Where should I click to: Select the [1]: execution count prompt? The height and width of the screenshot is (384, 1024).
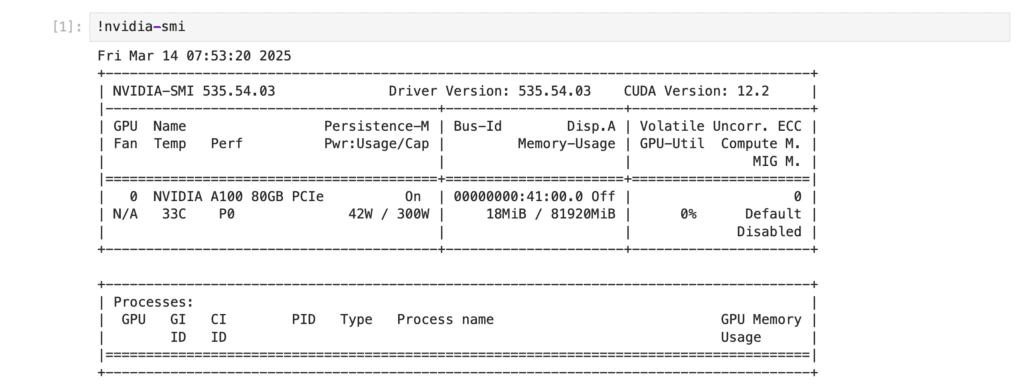coord(67,27)
